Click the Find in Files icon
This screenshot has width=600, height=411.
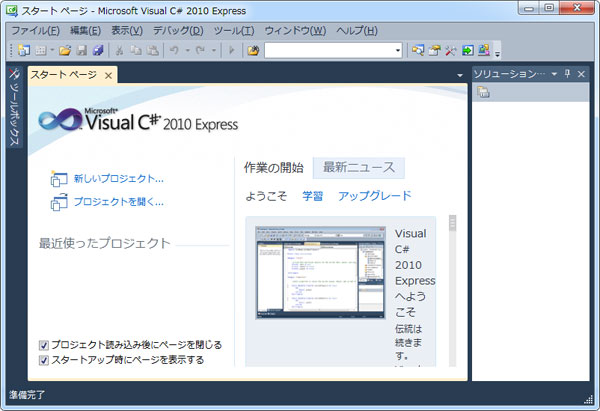tap(253, 50)
